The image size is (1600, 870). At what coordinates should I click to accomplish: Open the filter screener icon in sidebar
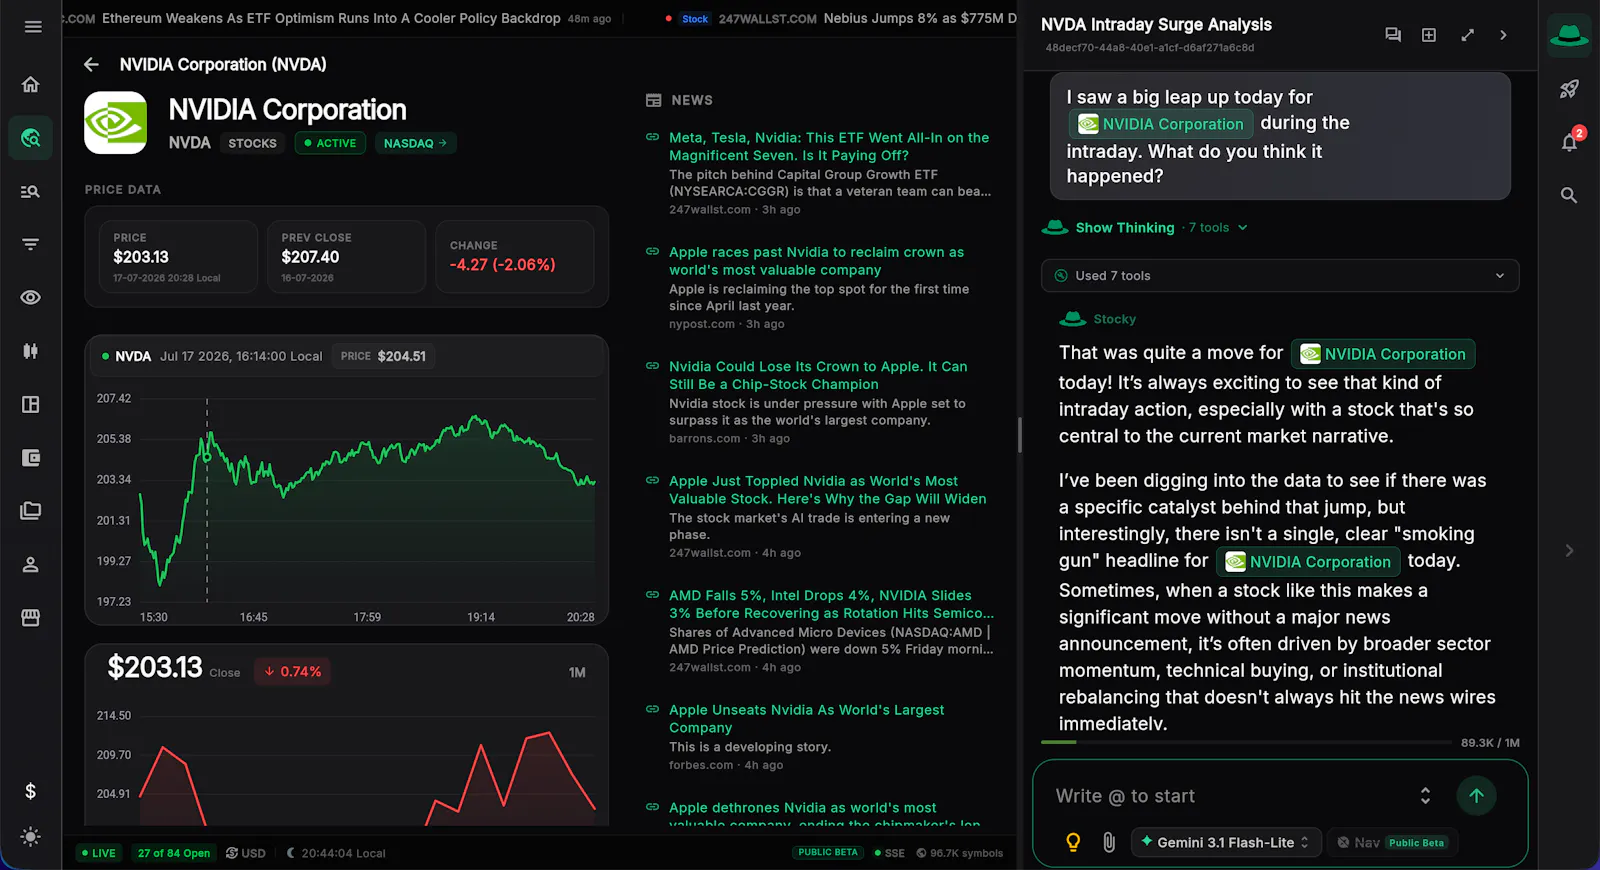pyautogui.click(x=31, y=244)
